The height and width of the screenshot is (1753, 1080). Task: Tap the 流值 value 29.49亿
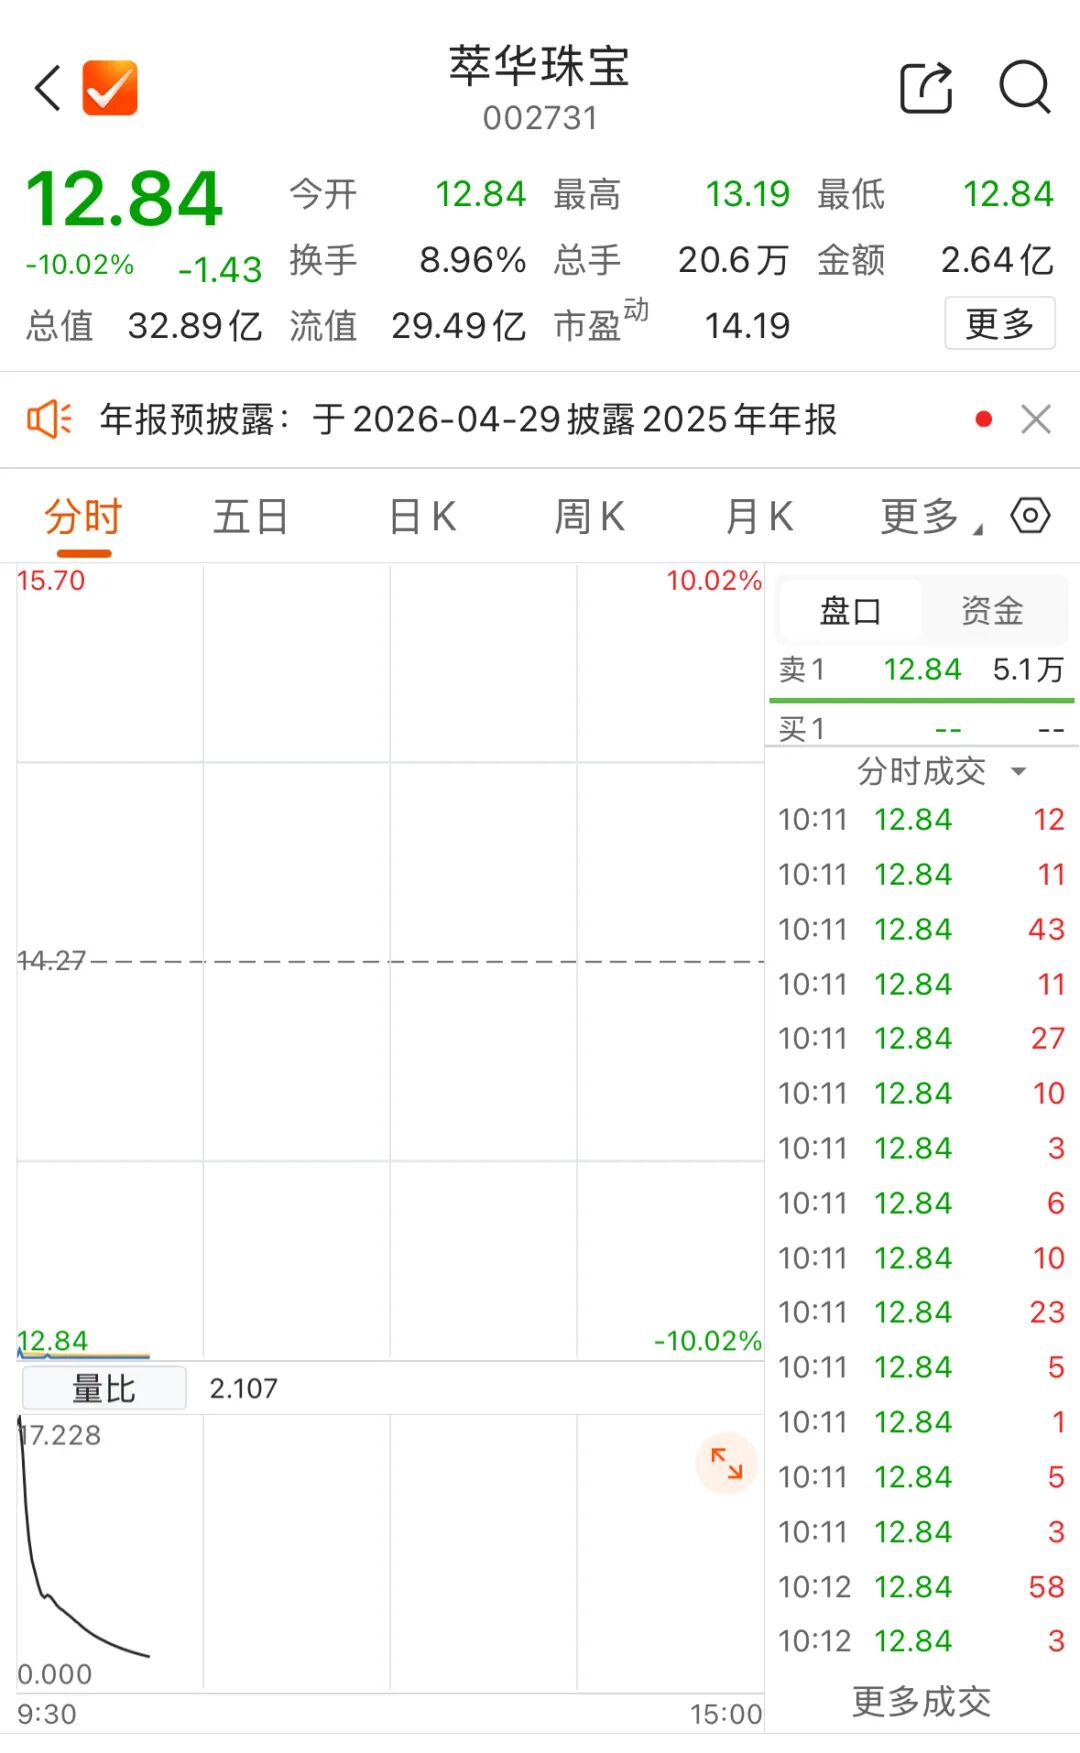(x=458, y=326)
